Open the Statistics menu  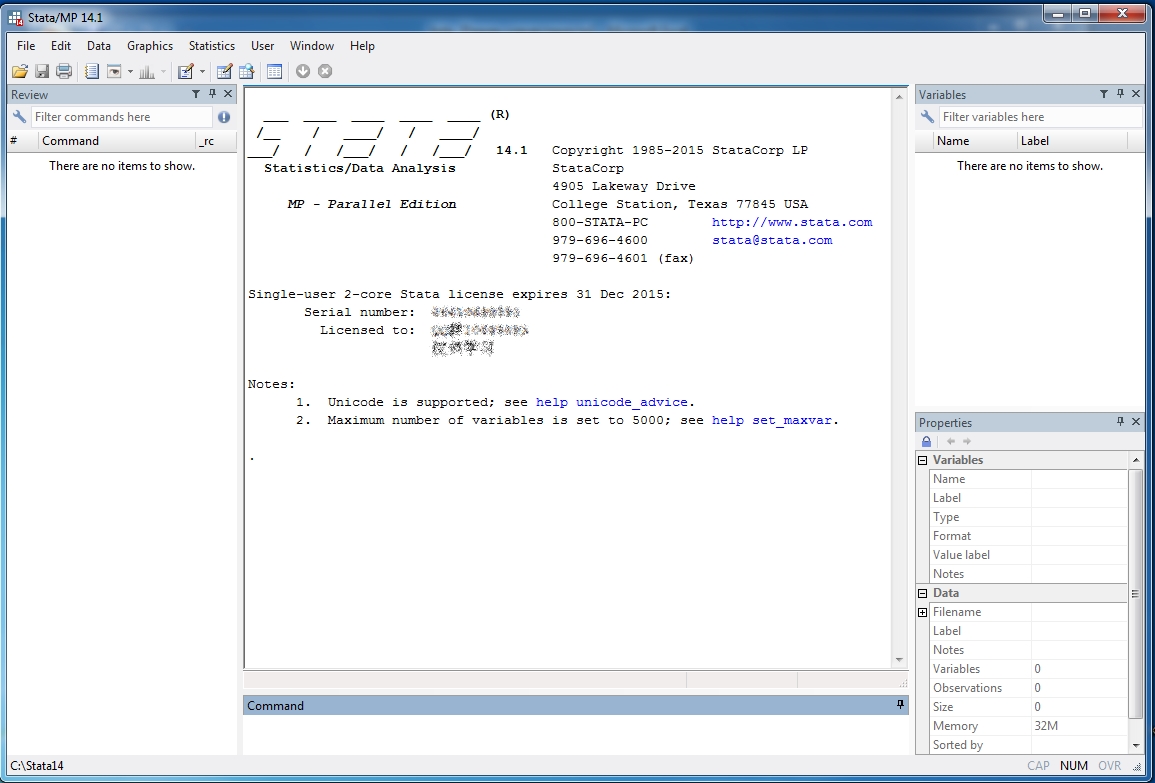tap(211, 46)
